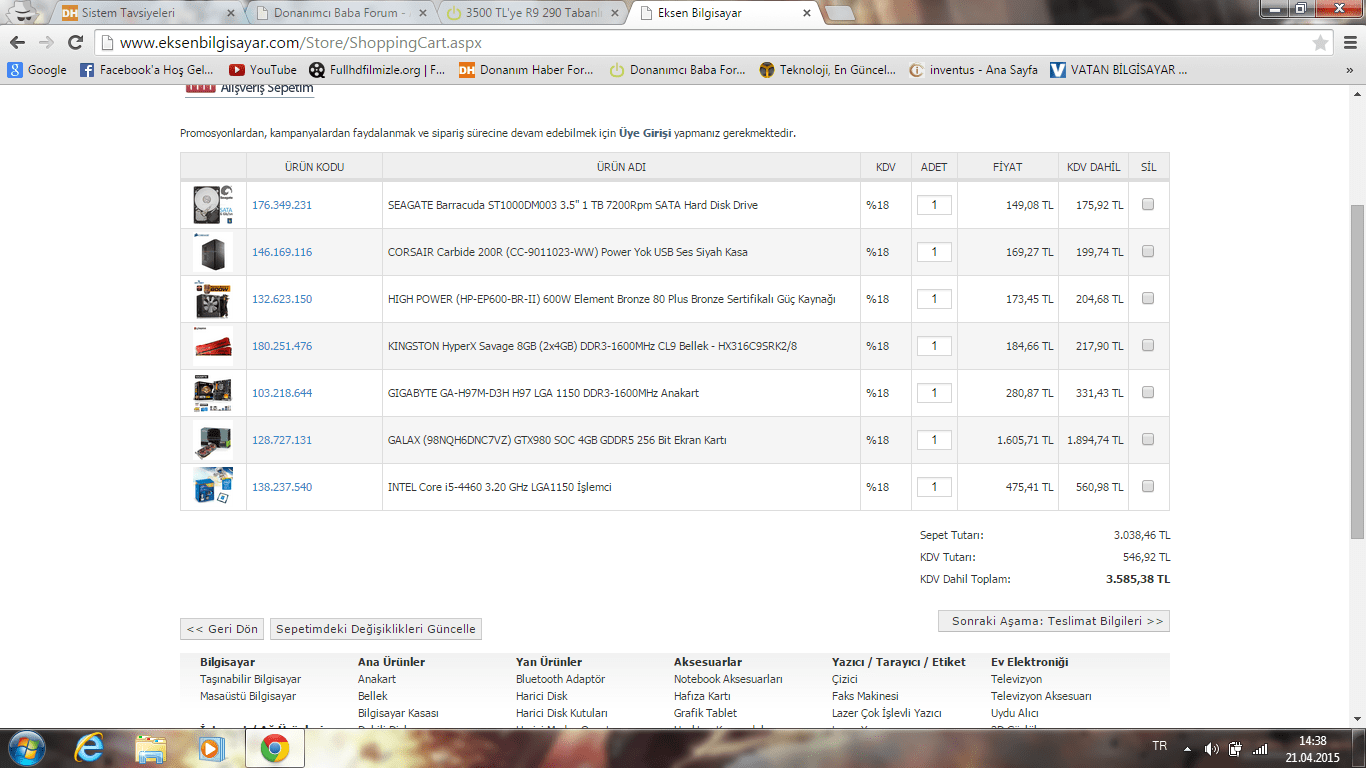Screen dimensions: 1366x768
Task: Click the << Geri Dön button
Action: (x=222, y=629)
